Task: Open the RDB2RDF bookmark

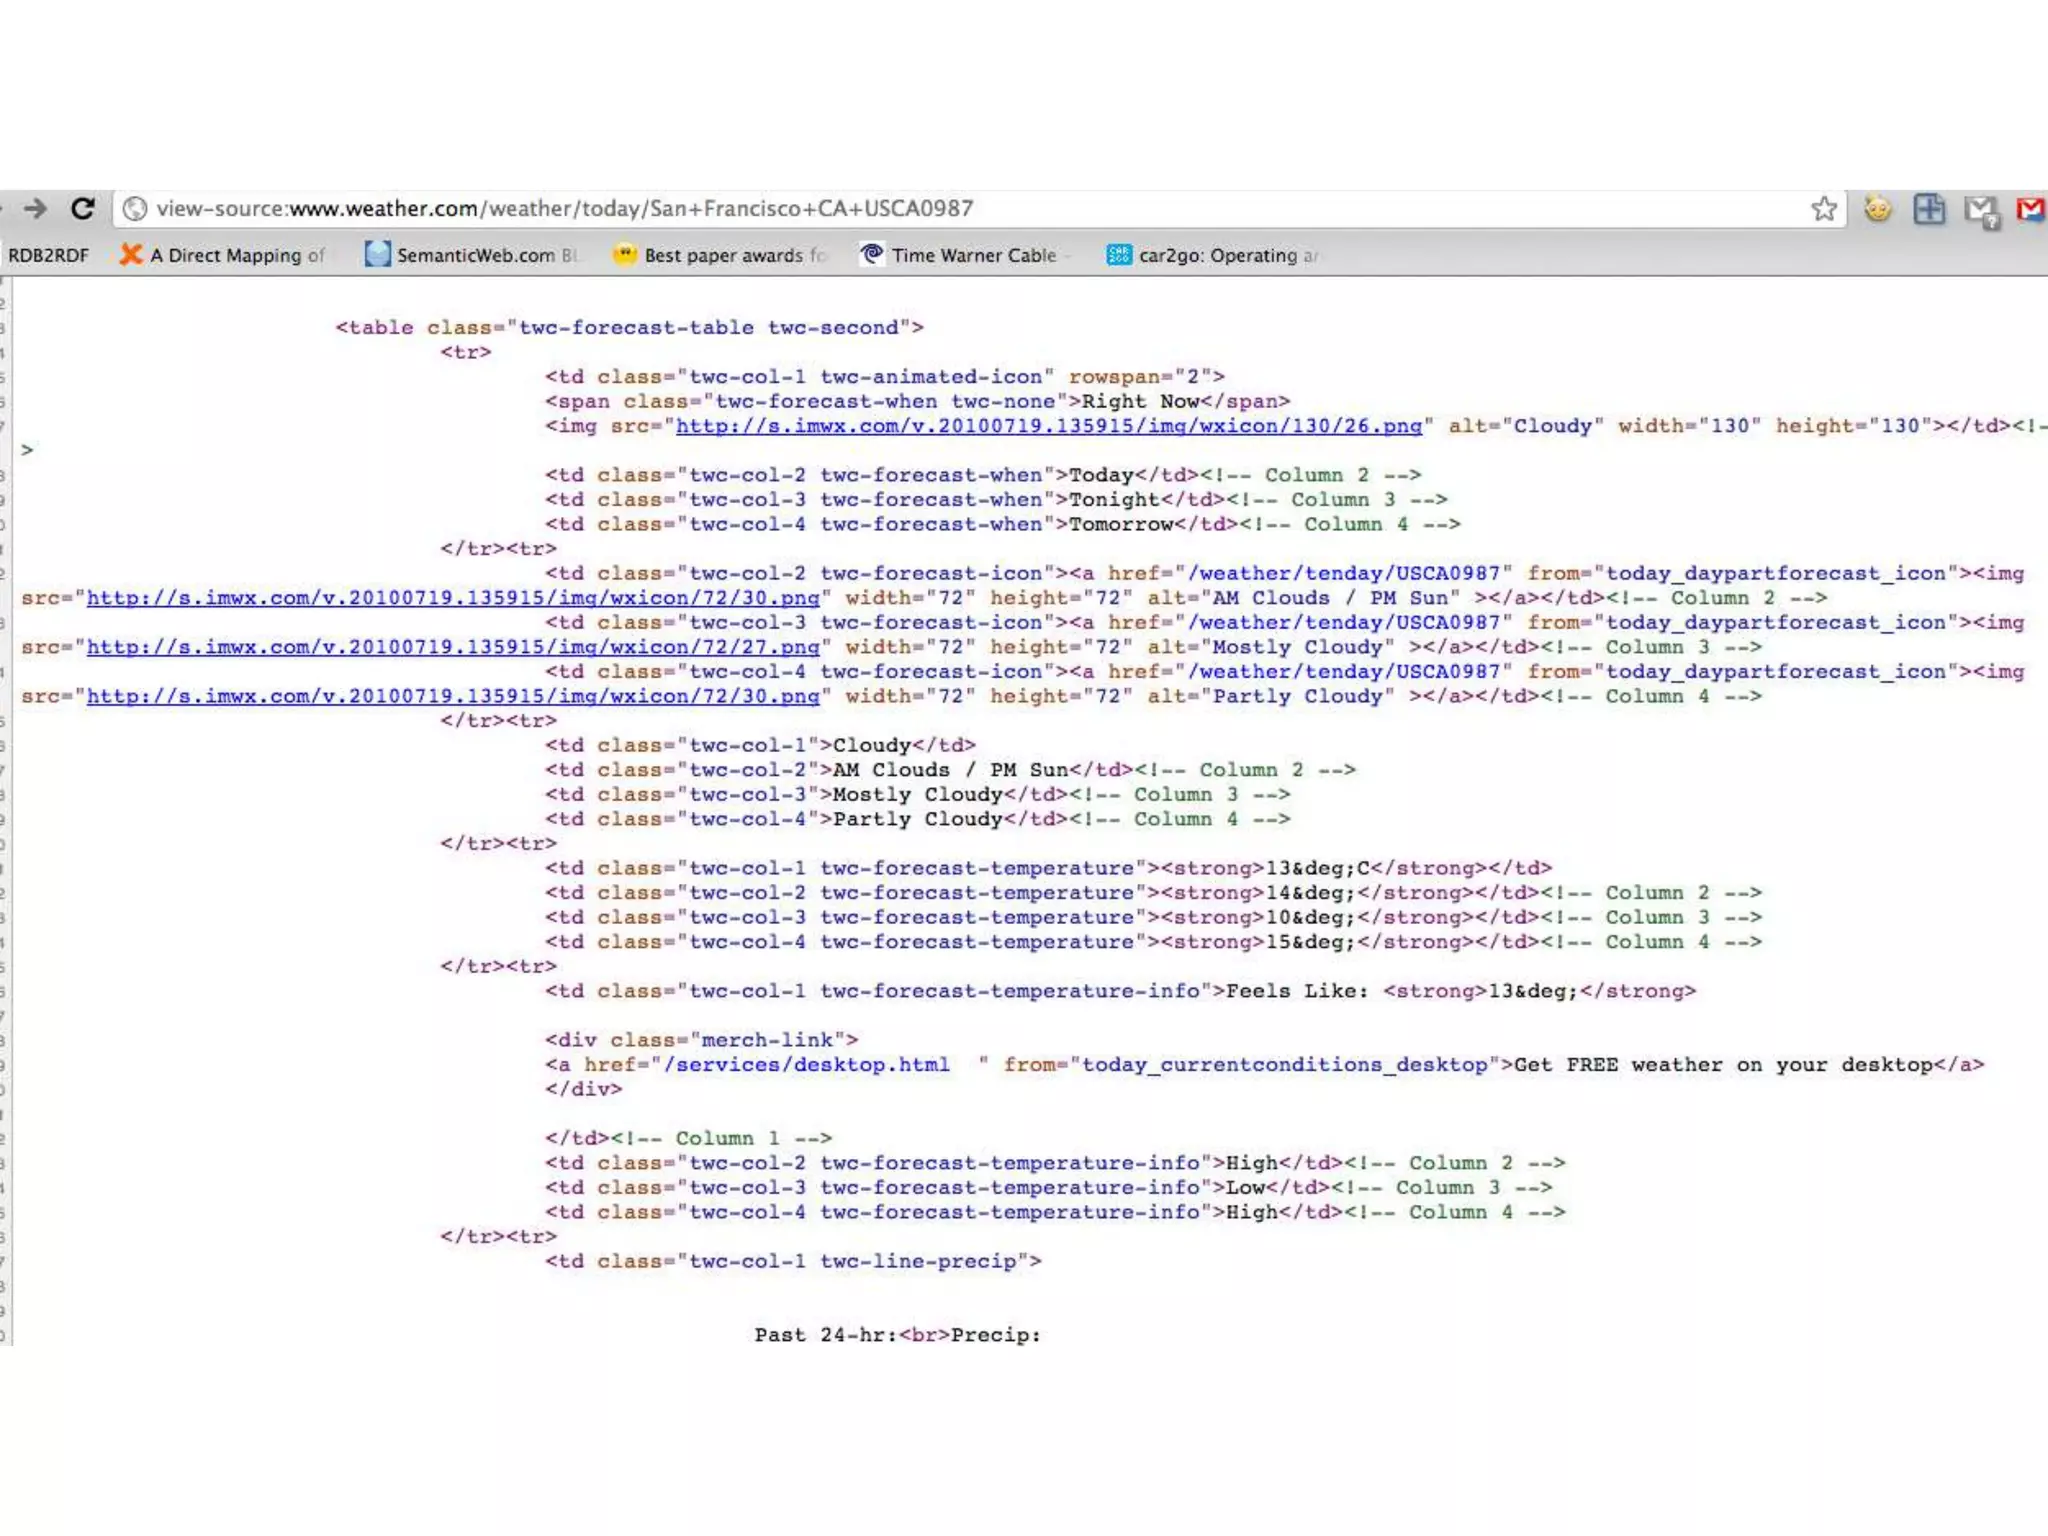Action: [x=48, y=255]
